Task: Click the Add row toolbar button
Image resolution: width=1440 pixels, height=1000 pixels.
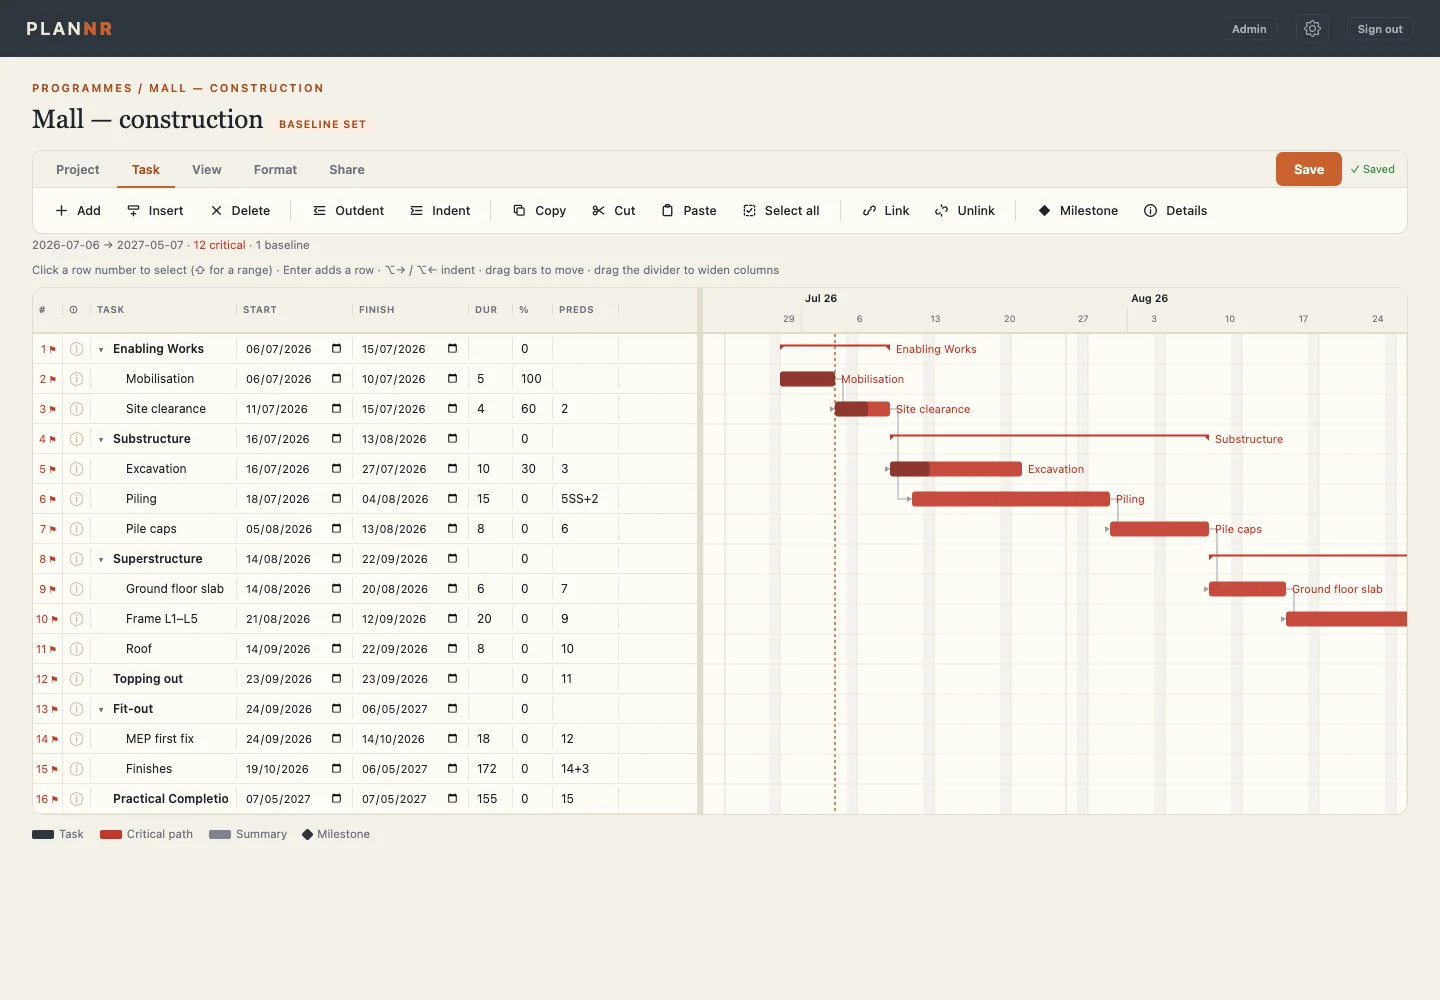Action: click(x=78, y=211)
